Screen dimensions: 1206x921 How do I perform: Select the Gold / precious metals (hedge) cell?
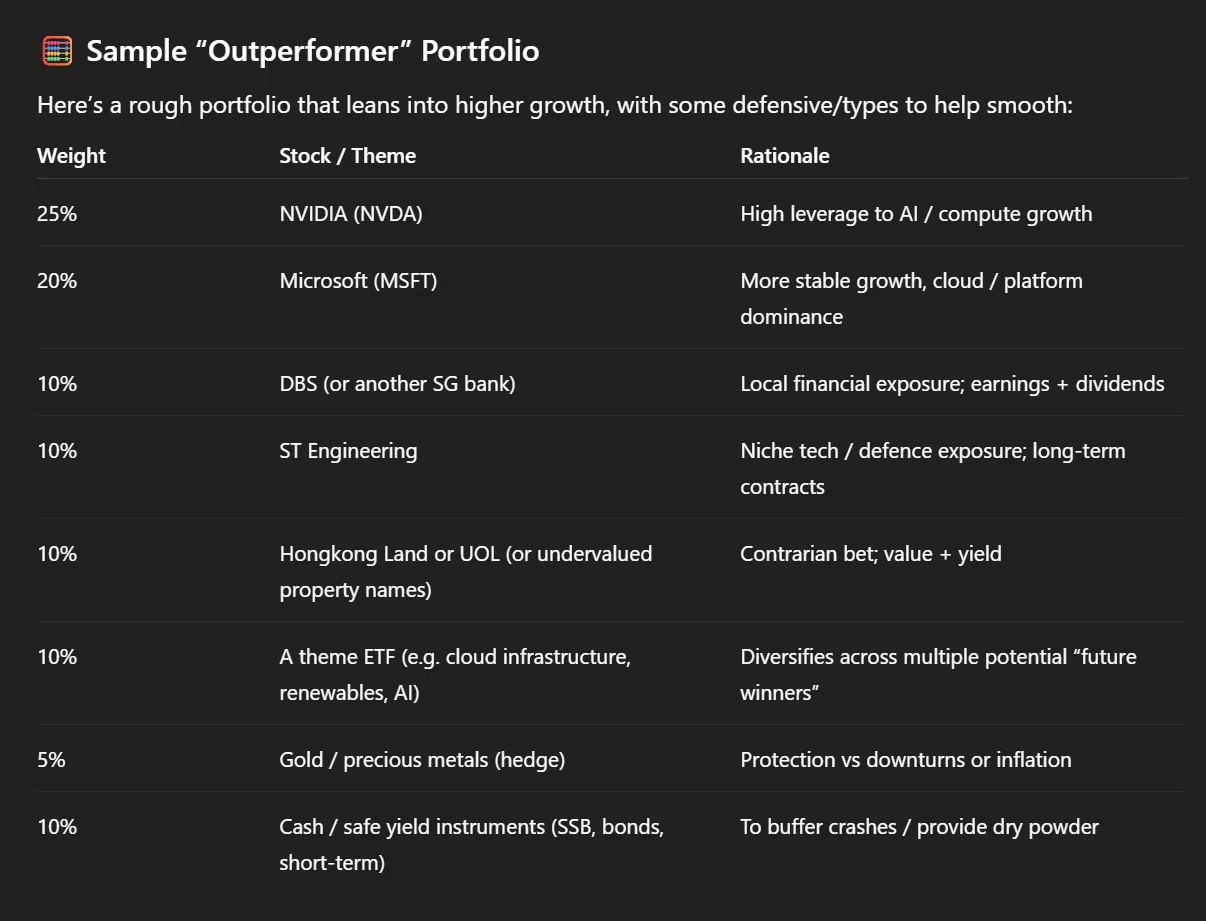click(x=422, y=760)
